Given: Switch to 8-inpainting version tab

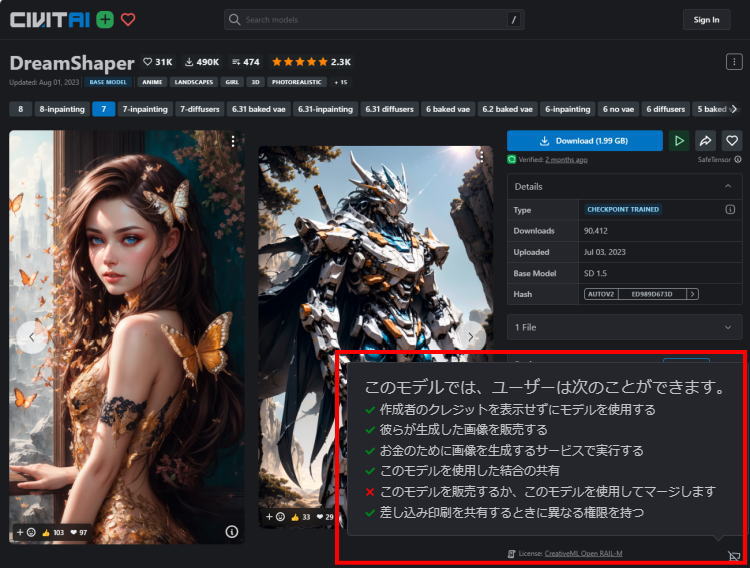Looking at the screenshot, I should 62,109.
